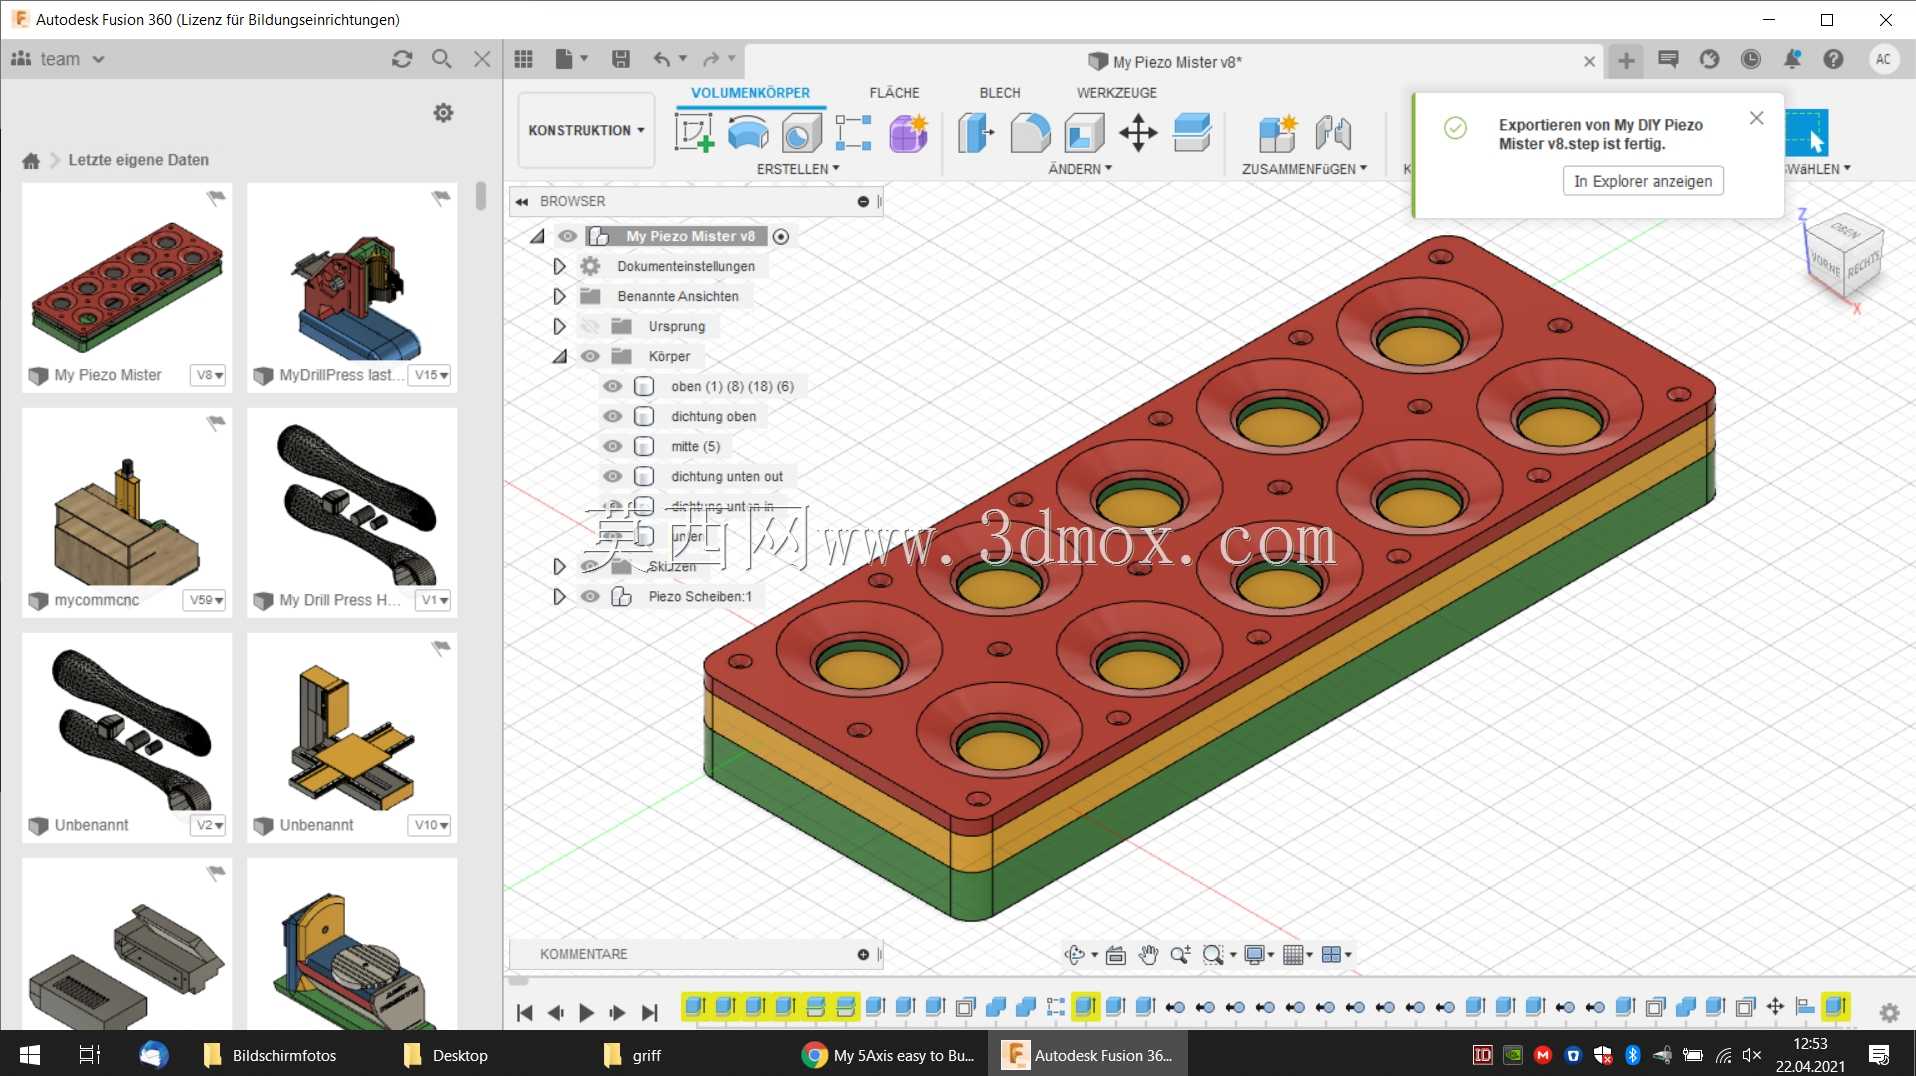Select the Press Pull tool

(x=976, y=132)
